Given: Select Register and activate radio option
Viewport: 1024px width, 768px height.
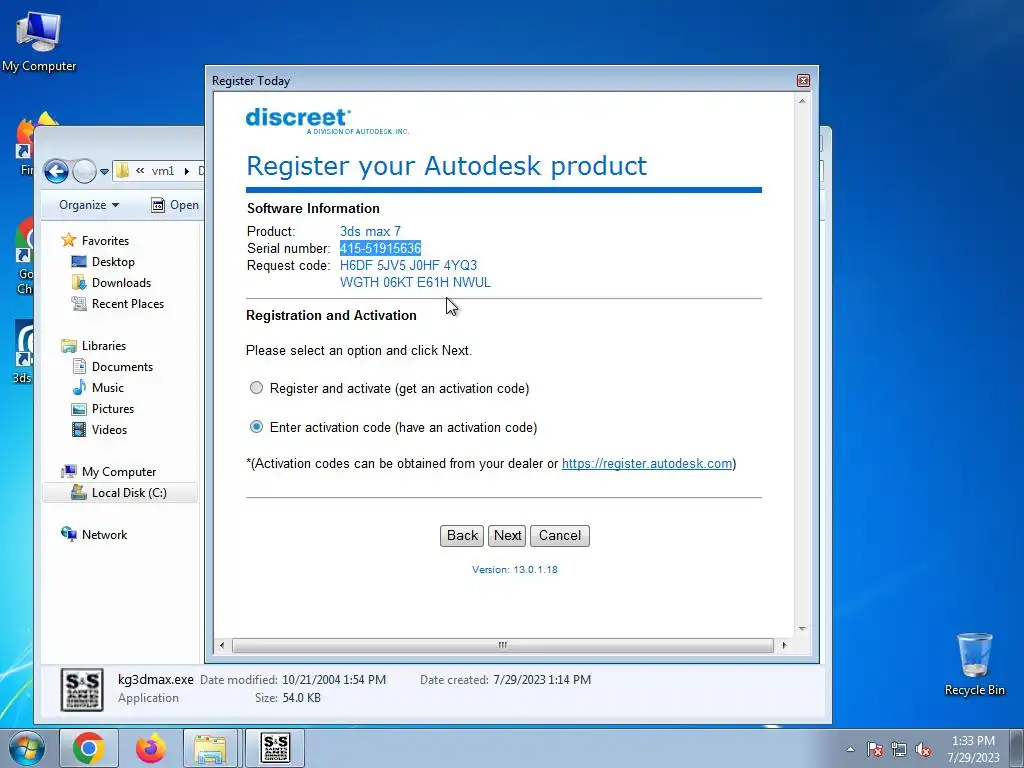Looking at the screenshot, I should tap(256, 388).
